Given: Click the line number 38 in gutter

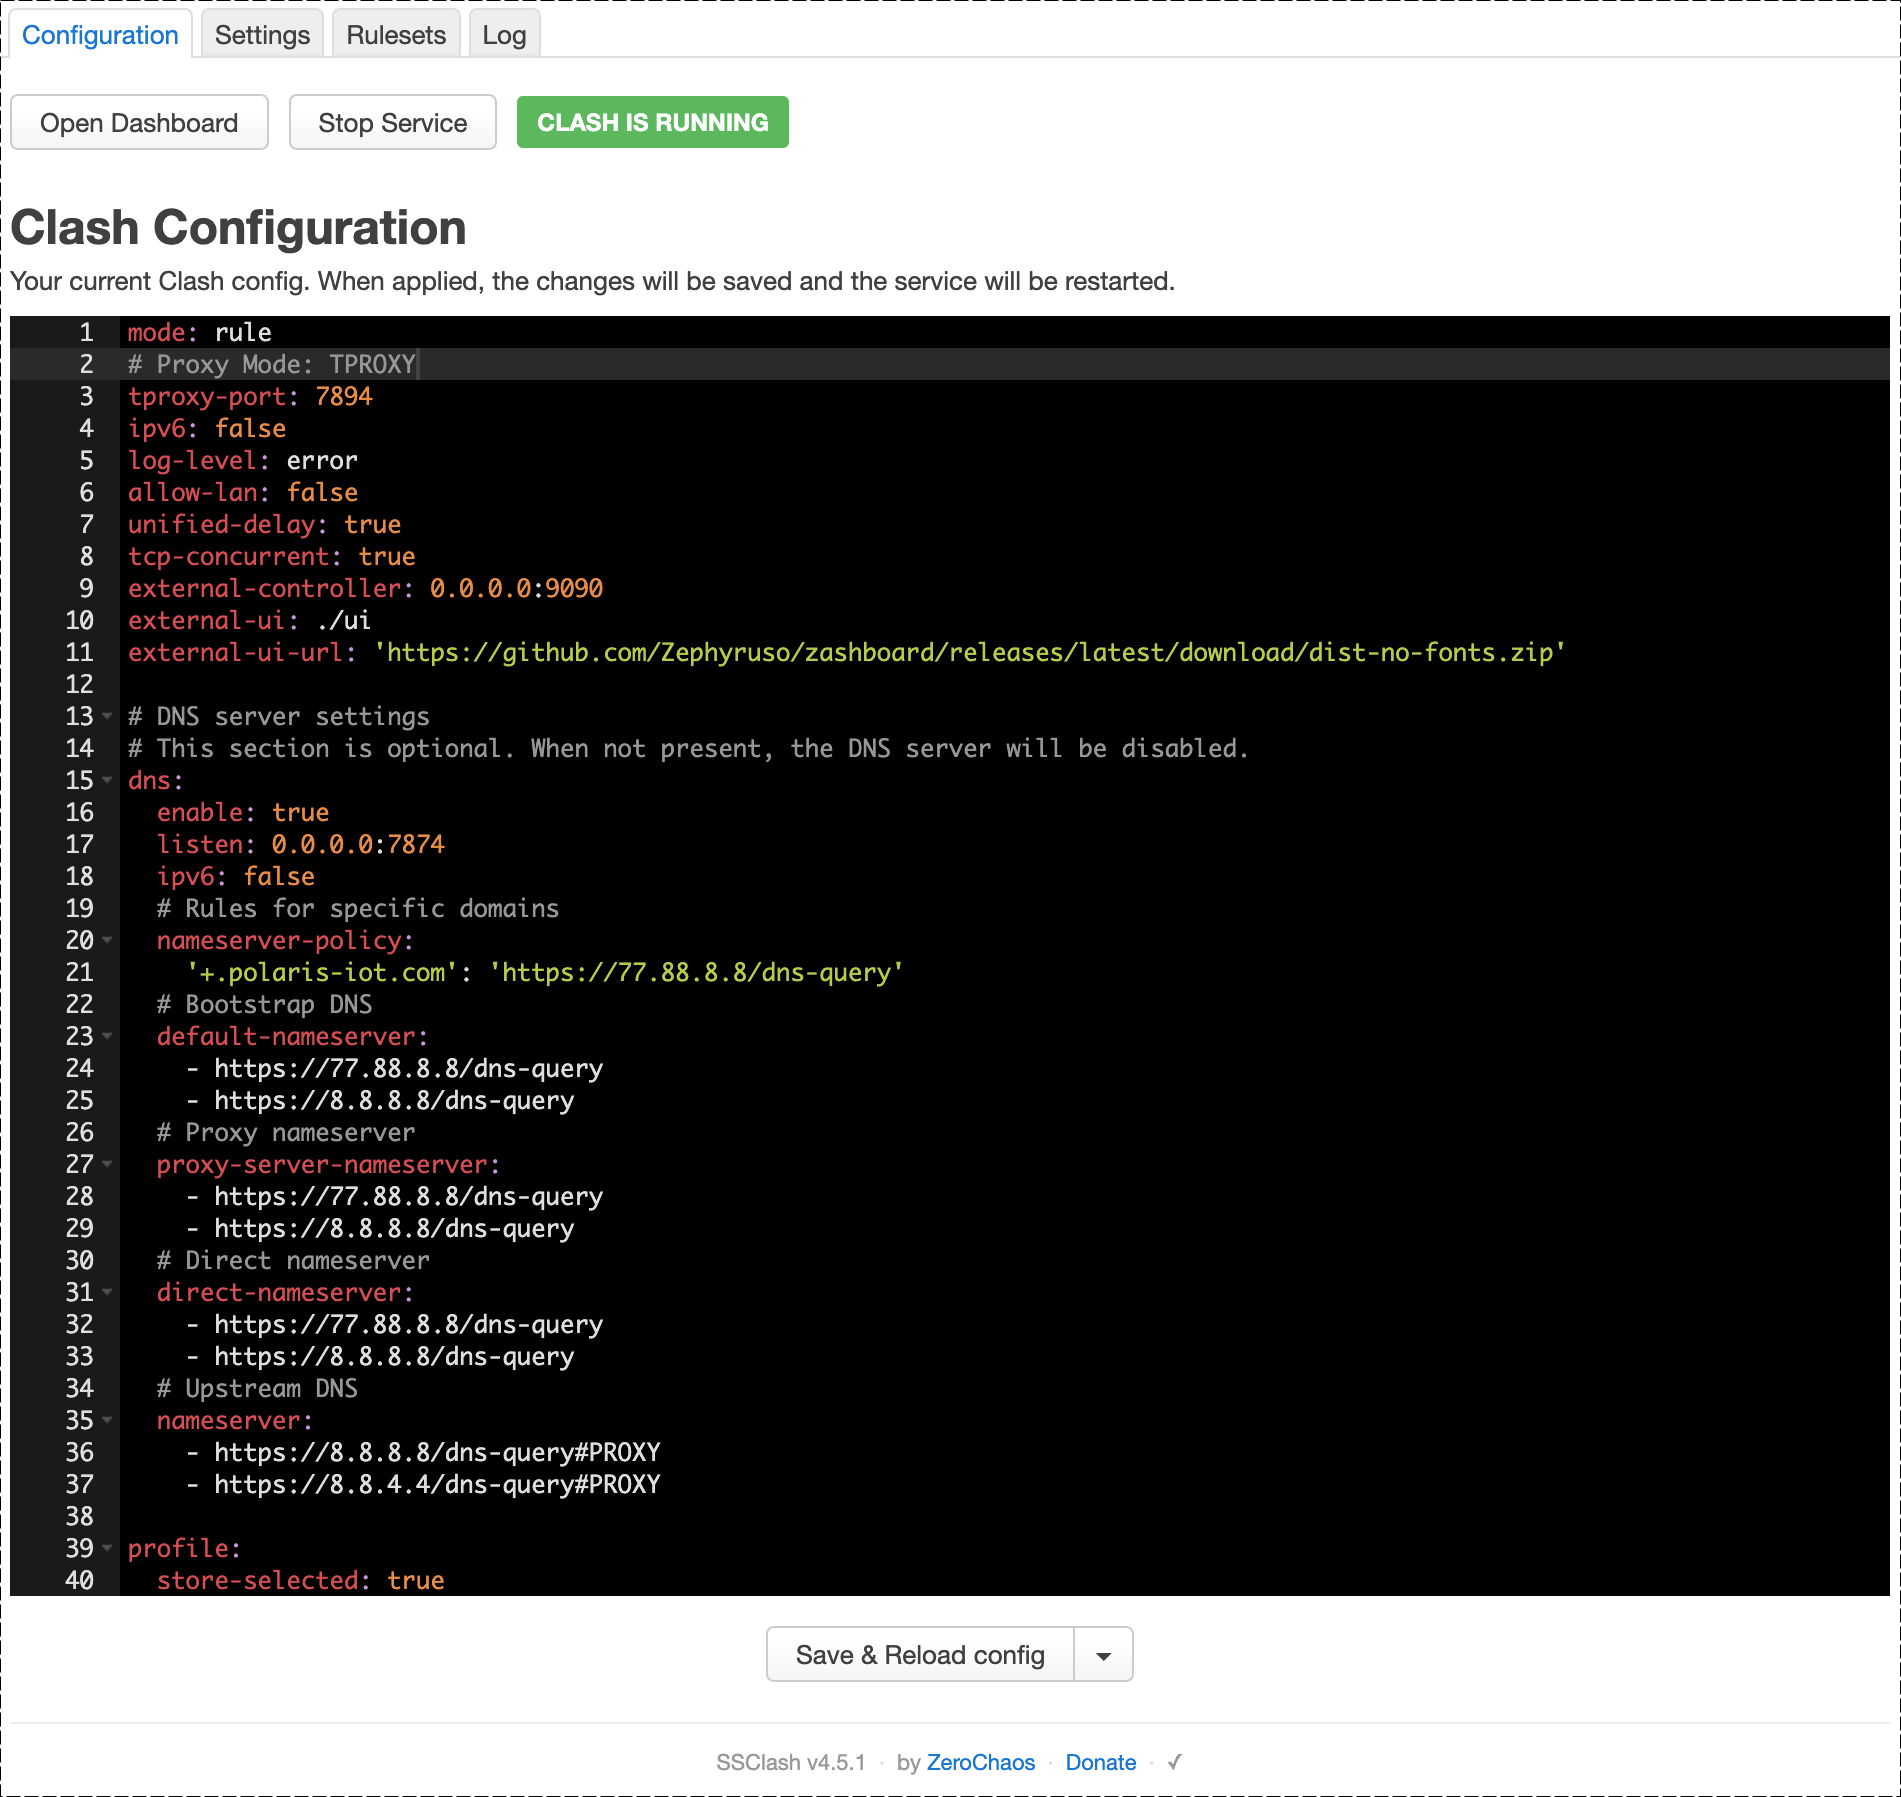Looking at the screenshot, I should [79, 1516].
